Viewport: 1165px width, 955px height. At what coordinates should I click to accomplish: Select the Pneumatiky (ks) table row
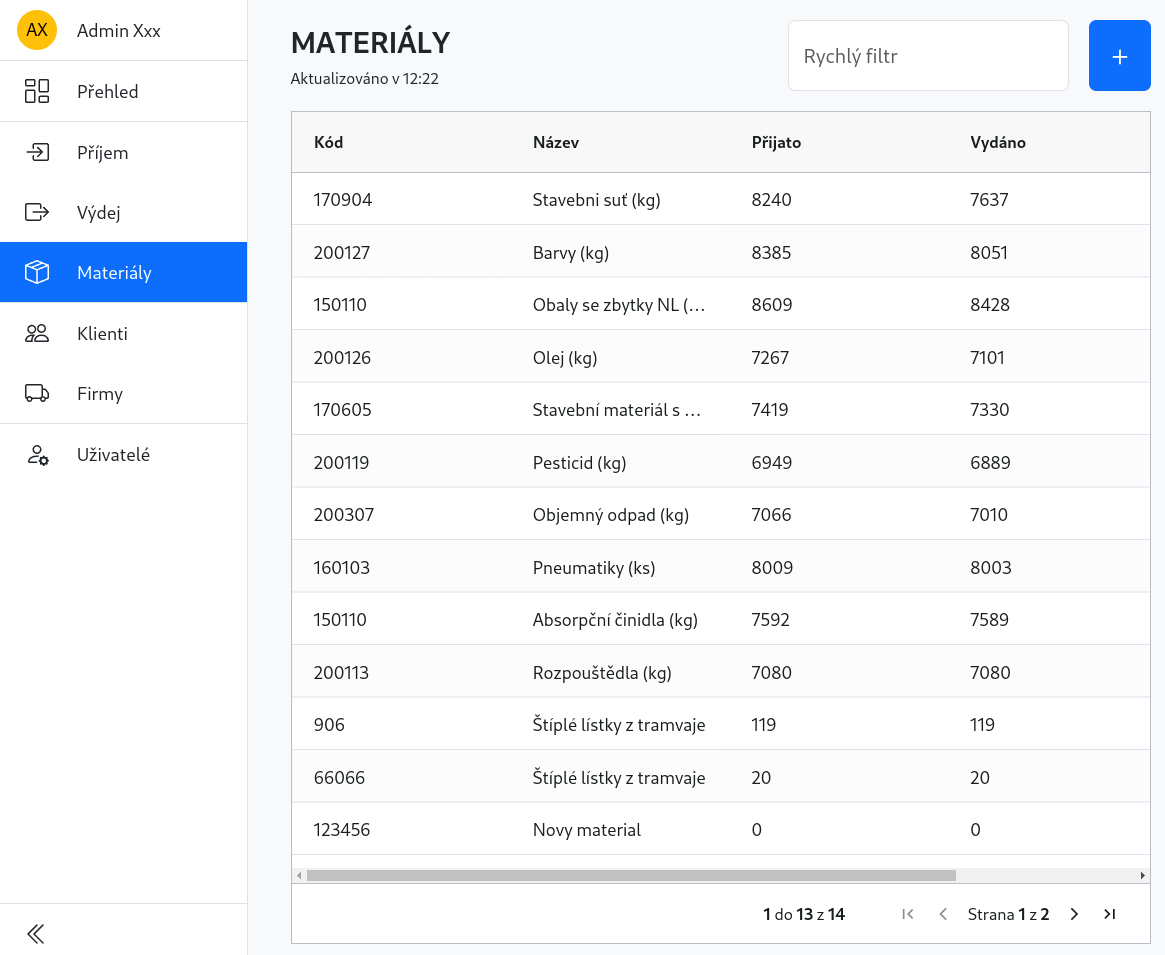click(721, 567)
